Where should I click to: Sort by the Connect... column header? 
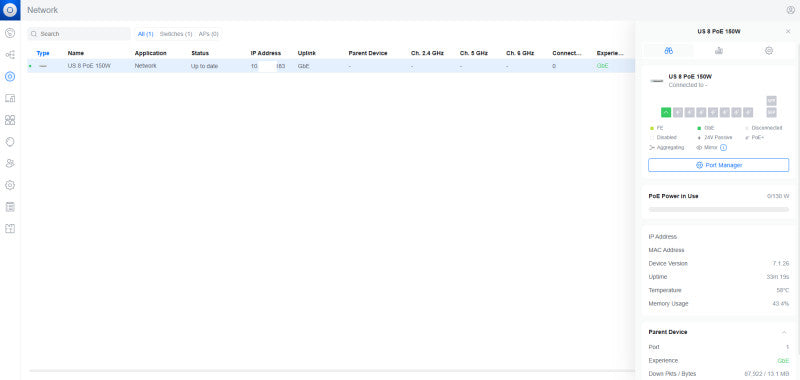coord(567,53)
